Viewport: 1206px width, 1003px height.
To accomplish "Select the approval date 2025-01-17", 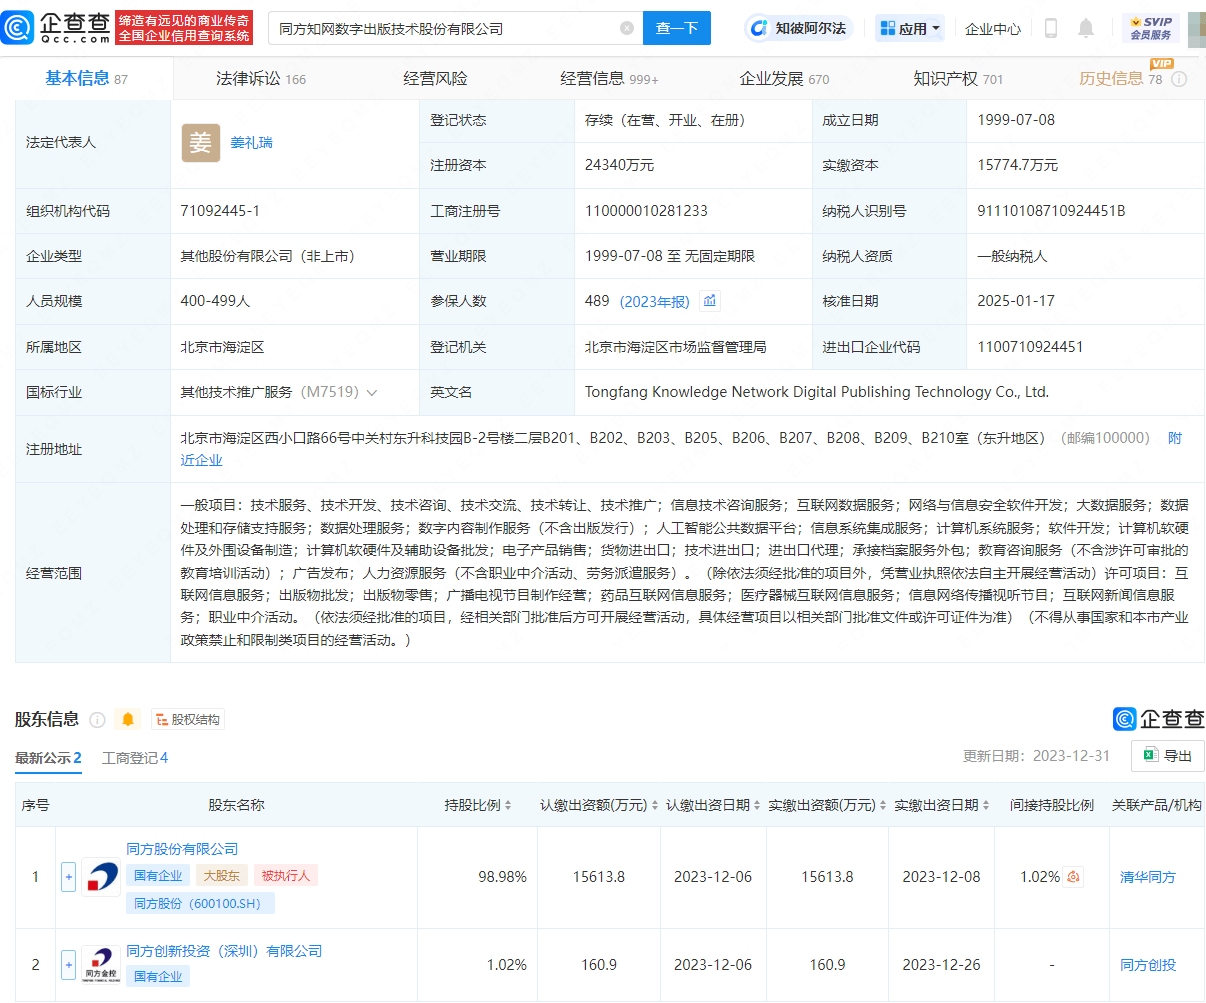I will pos(1016,301).
